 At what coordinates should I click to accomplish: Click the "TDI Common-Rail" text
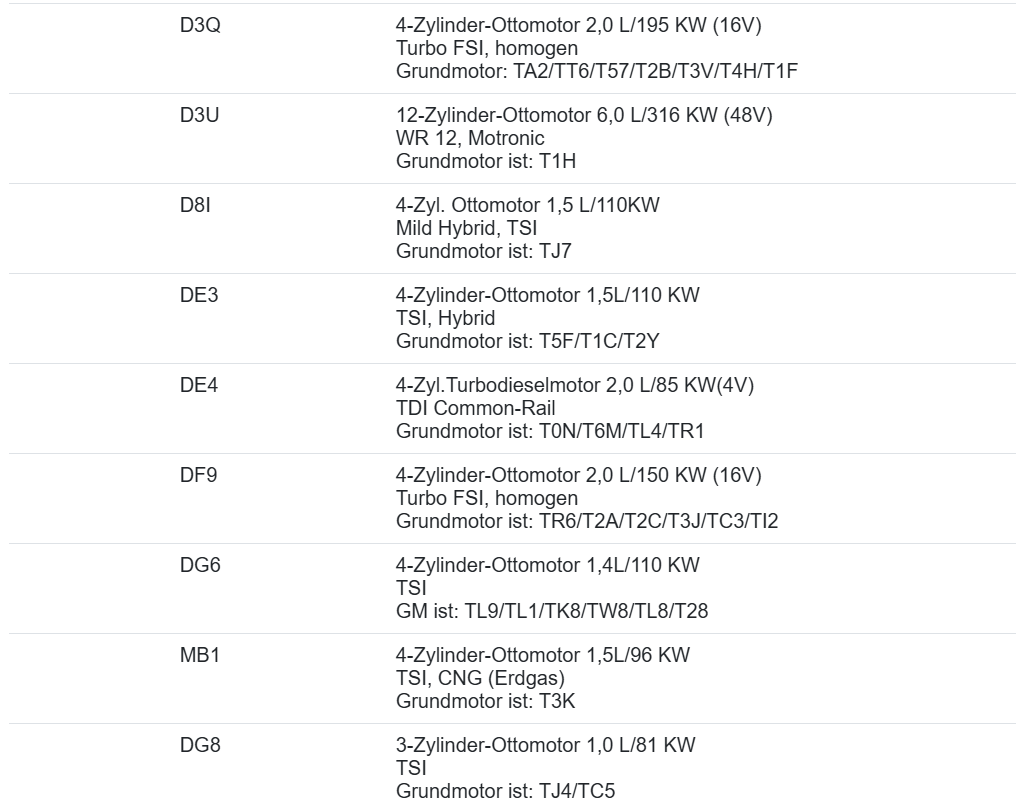coord(476,407)
